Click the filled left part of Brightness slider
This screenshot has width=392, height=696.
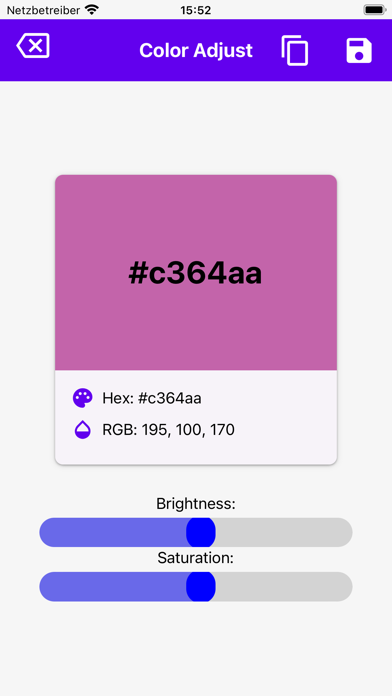[113, 532]
